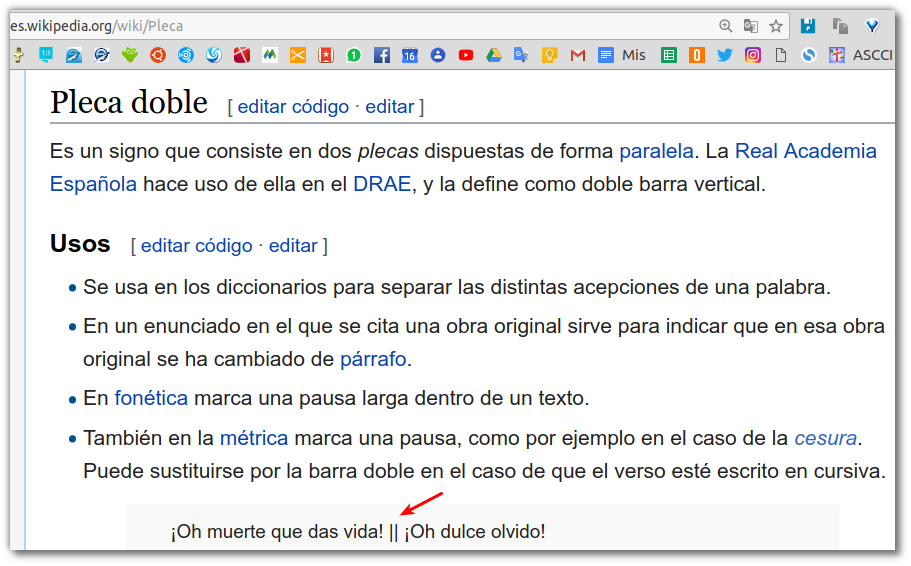This screenshot has width=911, height=566.
Task: Click the verse '¡Oh muerte que das vida!'
Action: (277, 532)
